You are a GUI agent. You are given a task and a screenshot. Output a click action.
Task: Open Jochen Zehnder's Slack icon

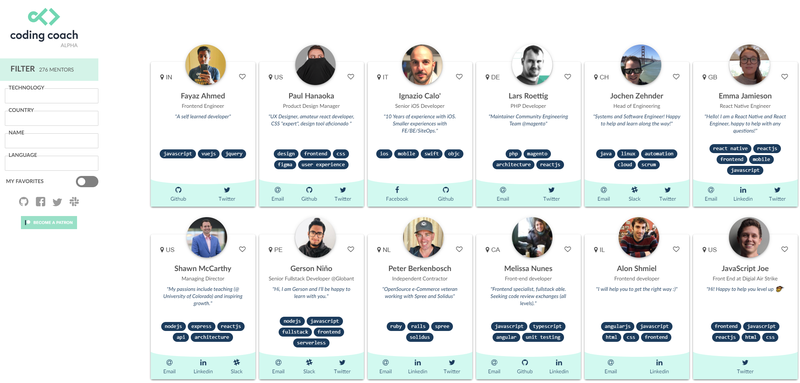(635, 190)
